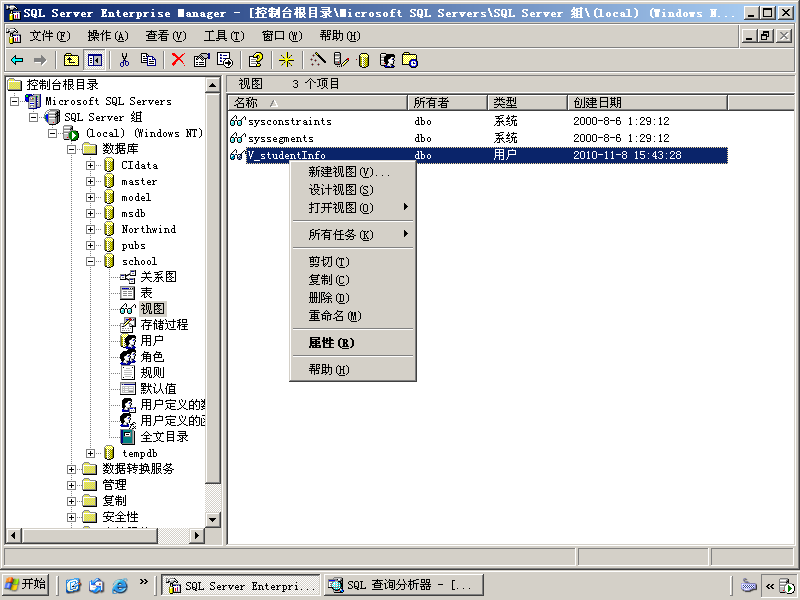Screen dimensions: 800x600
Task: Sort by 创建日期 column header
Action: [647, 103]
